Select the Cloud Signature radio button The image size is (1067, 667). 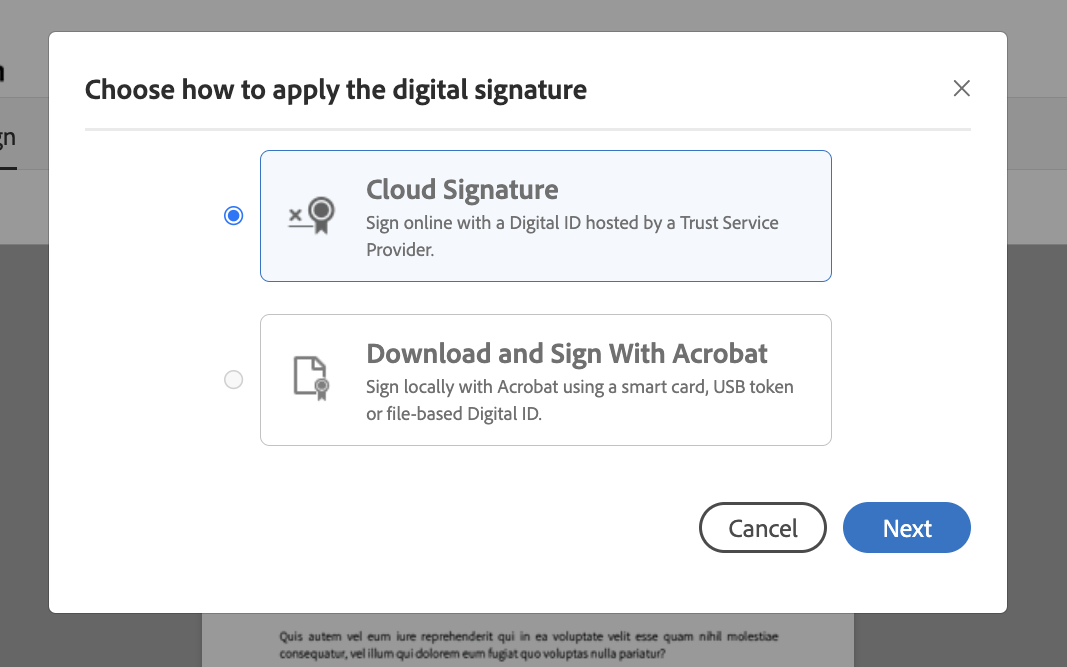coord(233,216)
